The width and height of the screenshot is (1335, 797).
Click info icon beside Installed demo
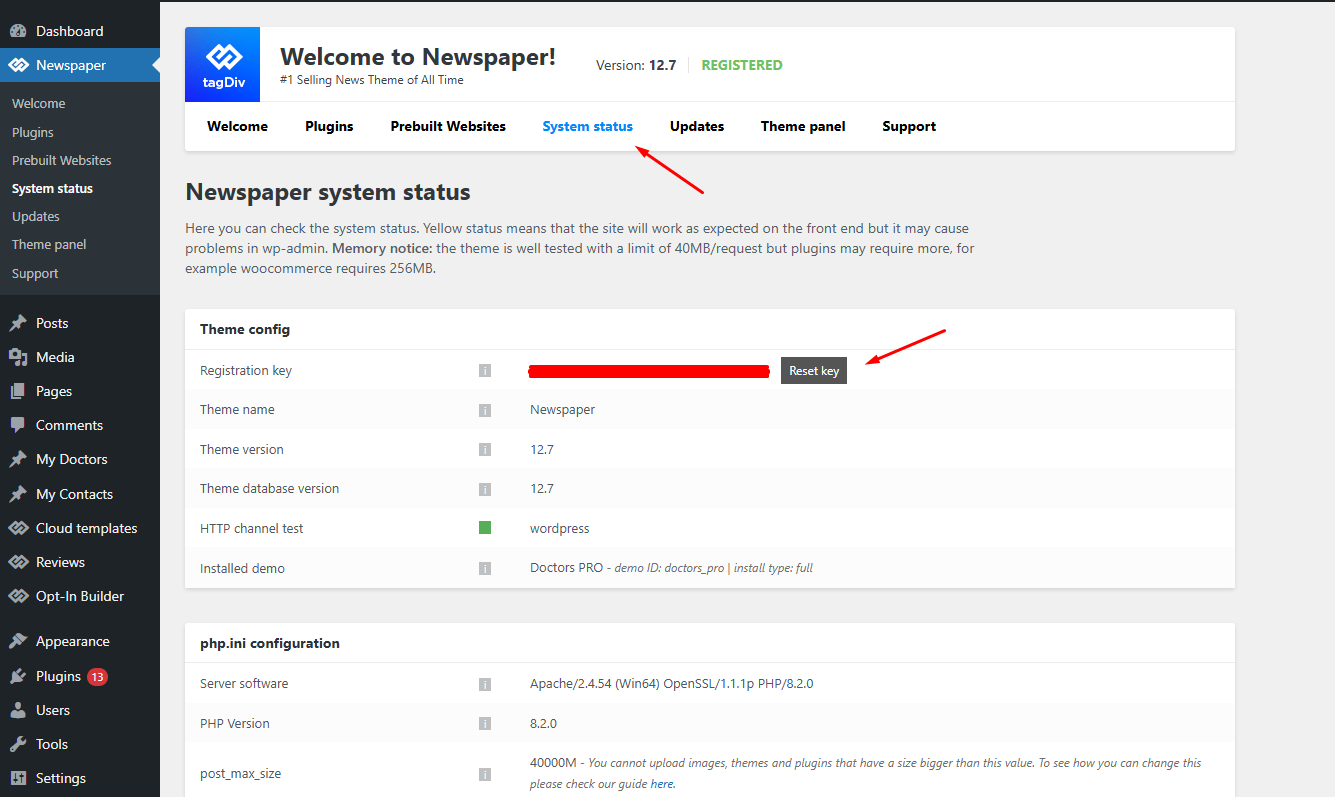tap(485, 568)
